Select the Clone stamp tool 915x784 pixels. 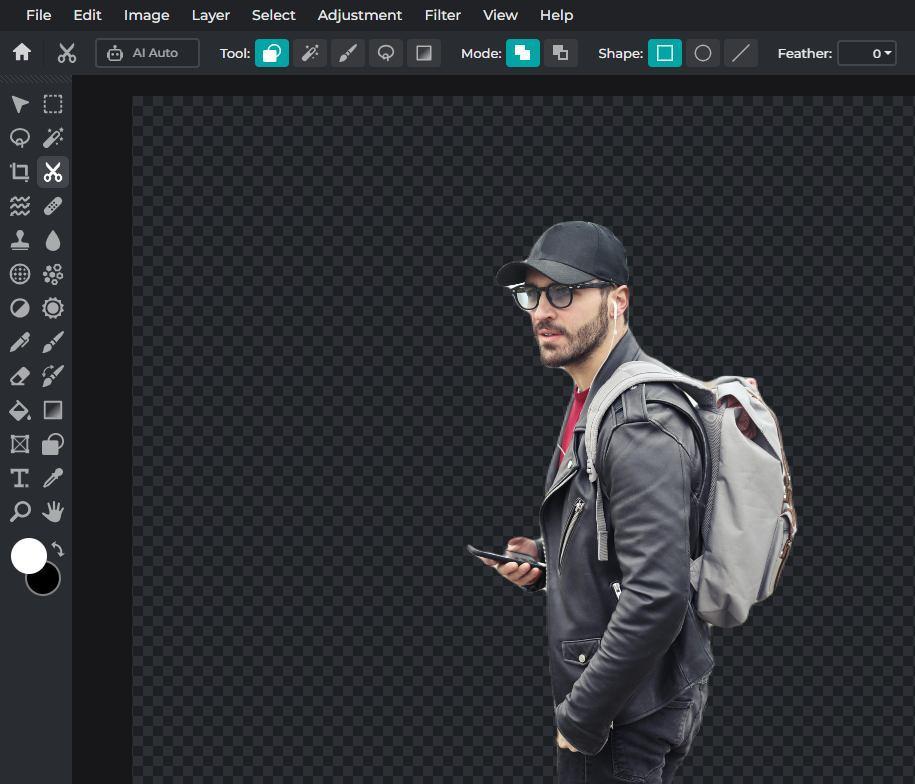(x=19, y=240)
